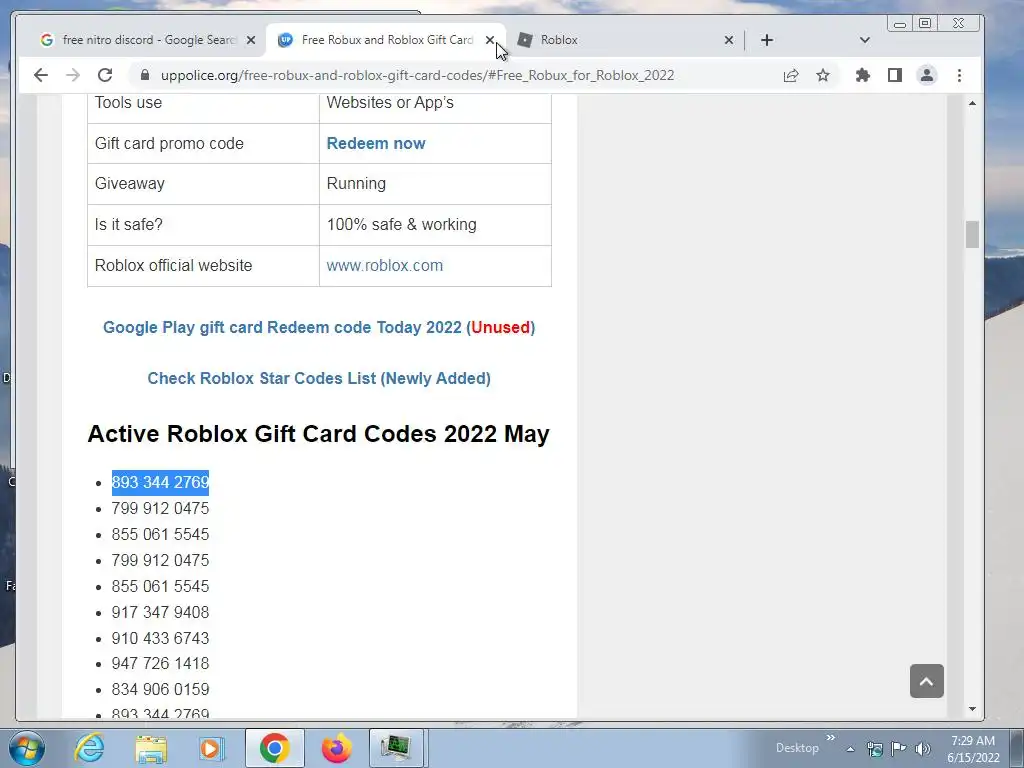Click the code 910 433 6743
The height and width of the screenshot is (768, 1024).
160,639
